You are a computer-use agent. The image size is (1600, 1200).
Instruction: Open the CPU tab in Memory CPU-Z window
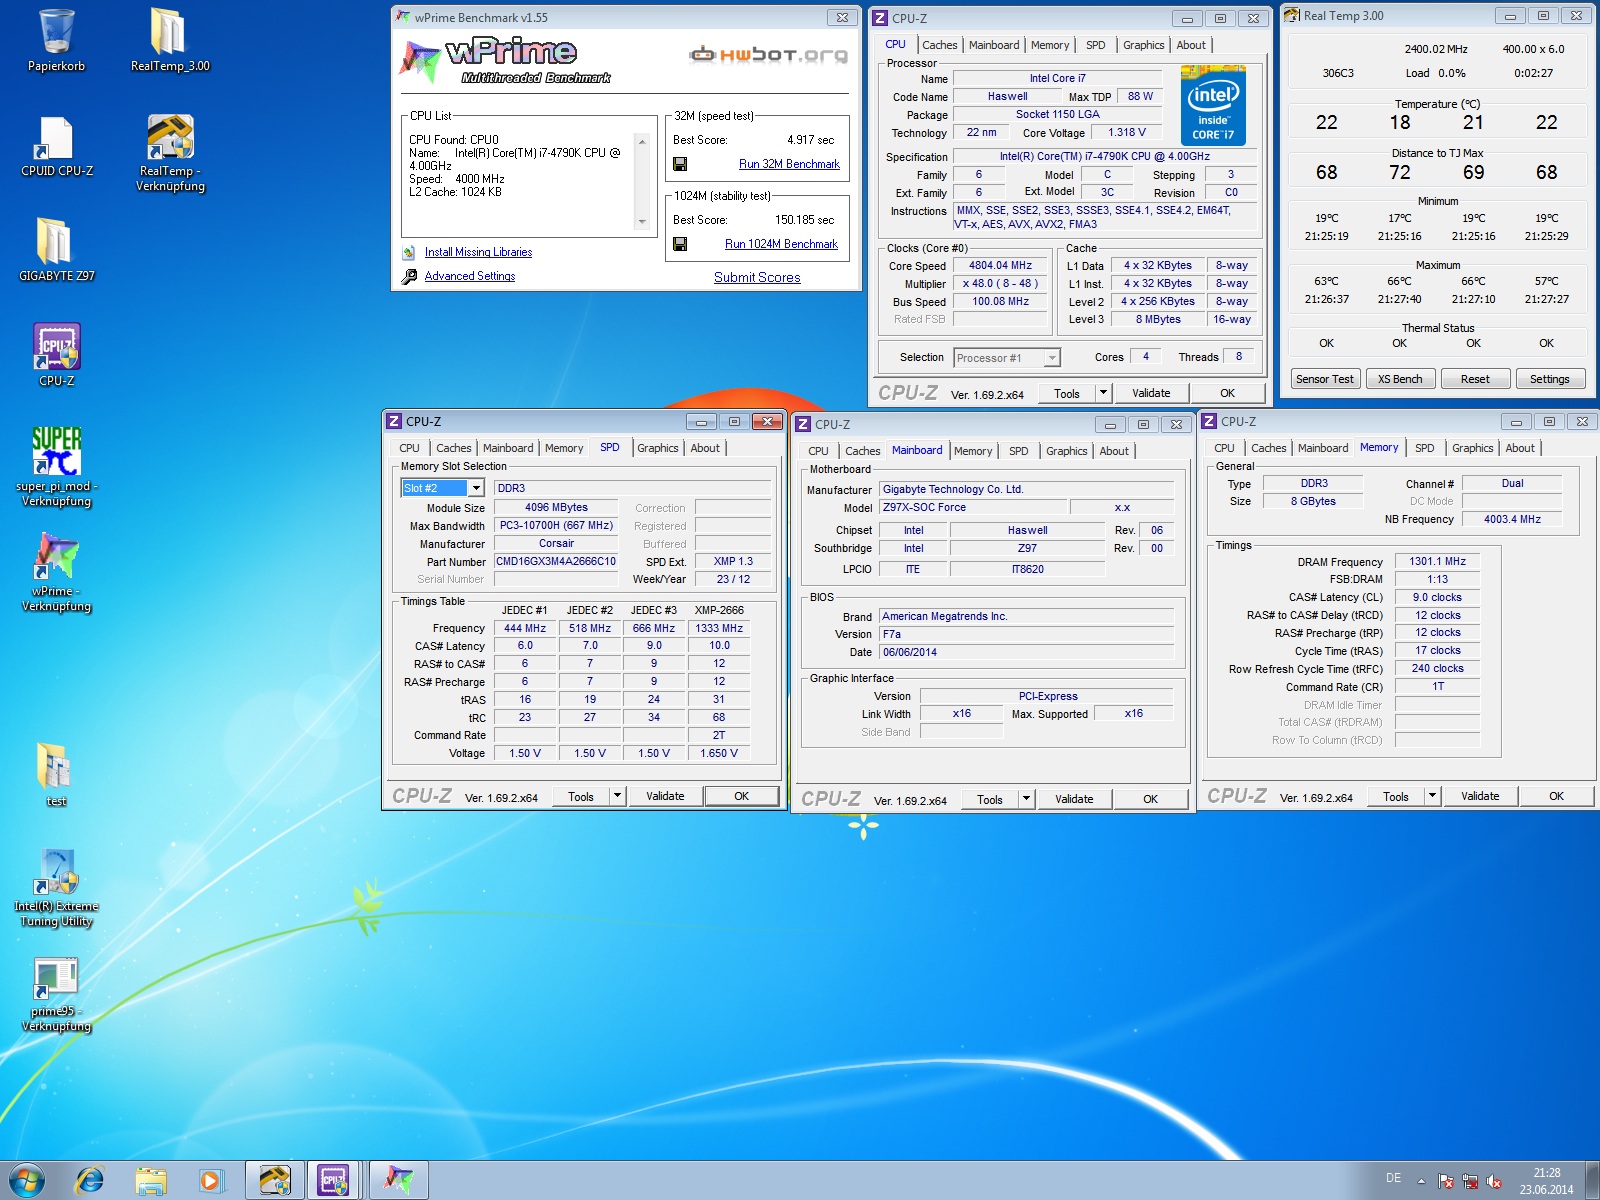(x=1224, y=448)
